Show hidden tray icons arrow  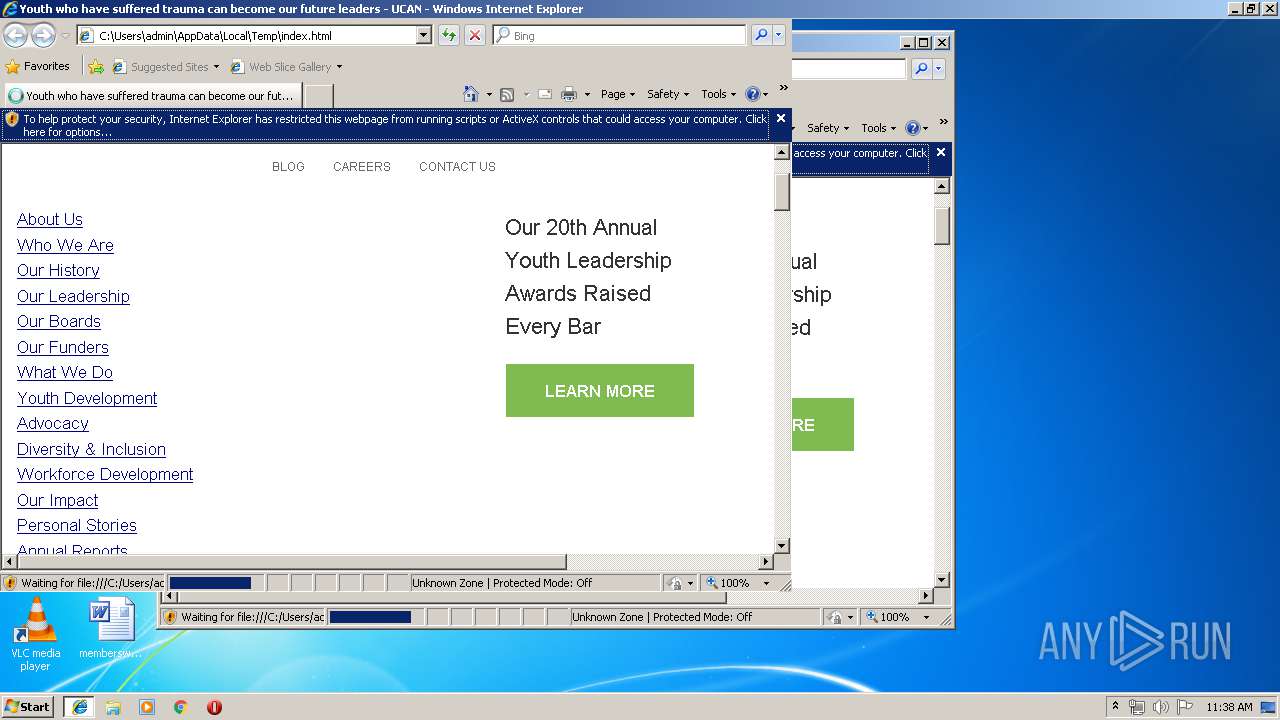[1115, 706]
